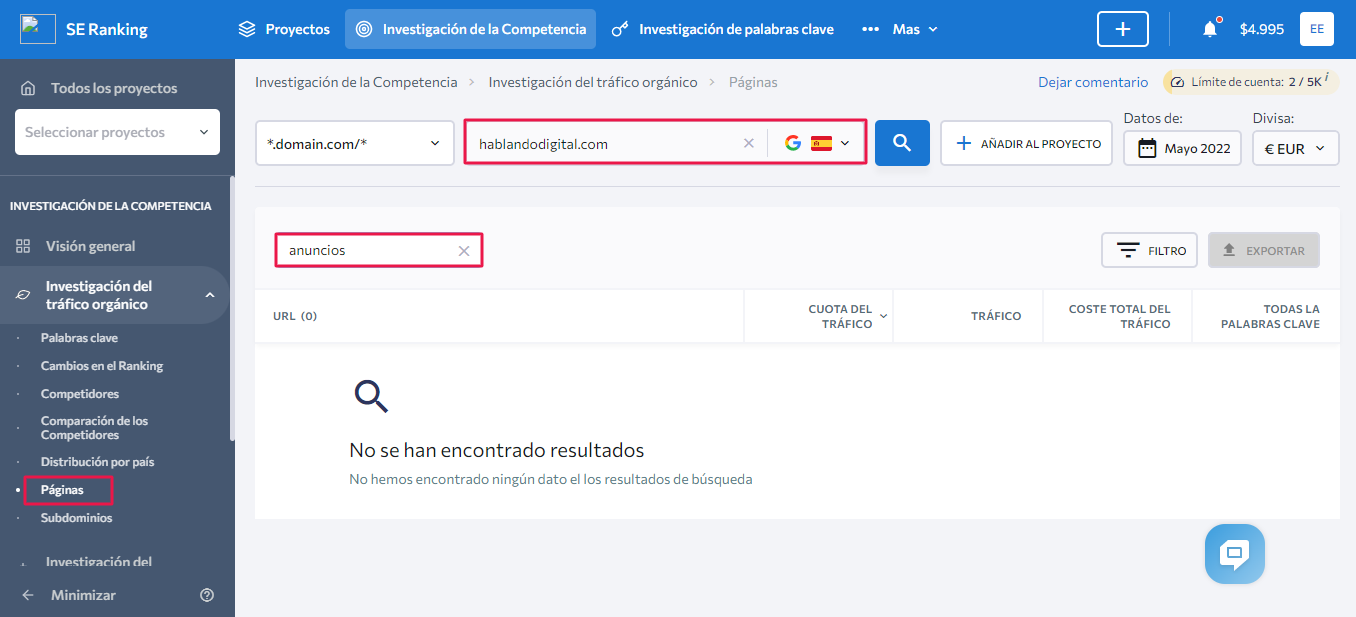Click COSTE TOTAL DEL TRÁFICO header

pyautogui.click(x=1118, y=316)
